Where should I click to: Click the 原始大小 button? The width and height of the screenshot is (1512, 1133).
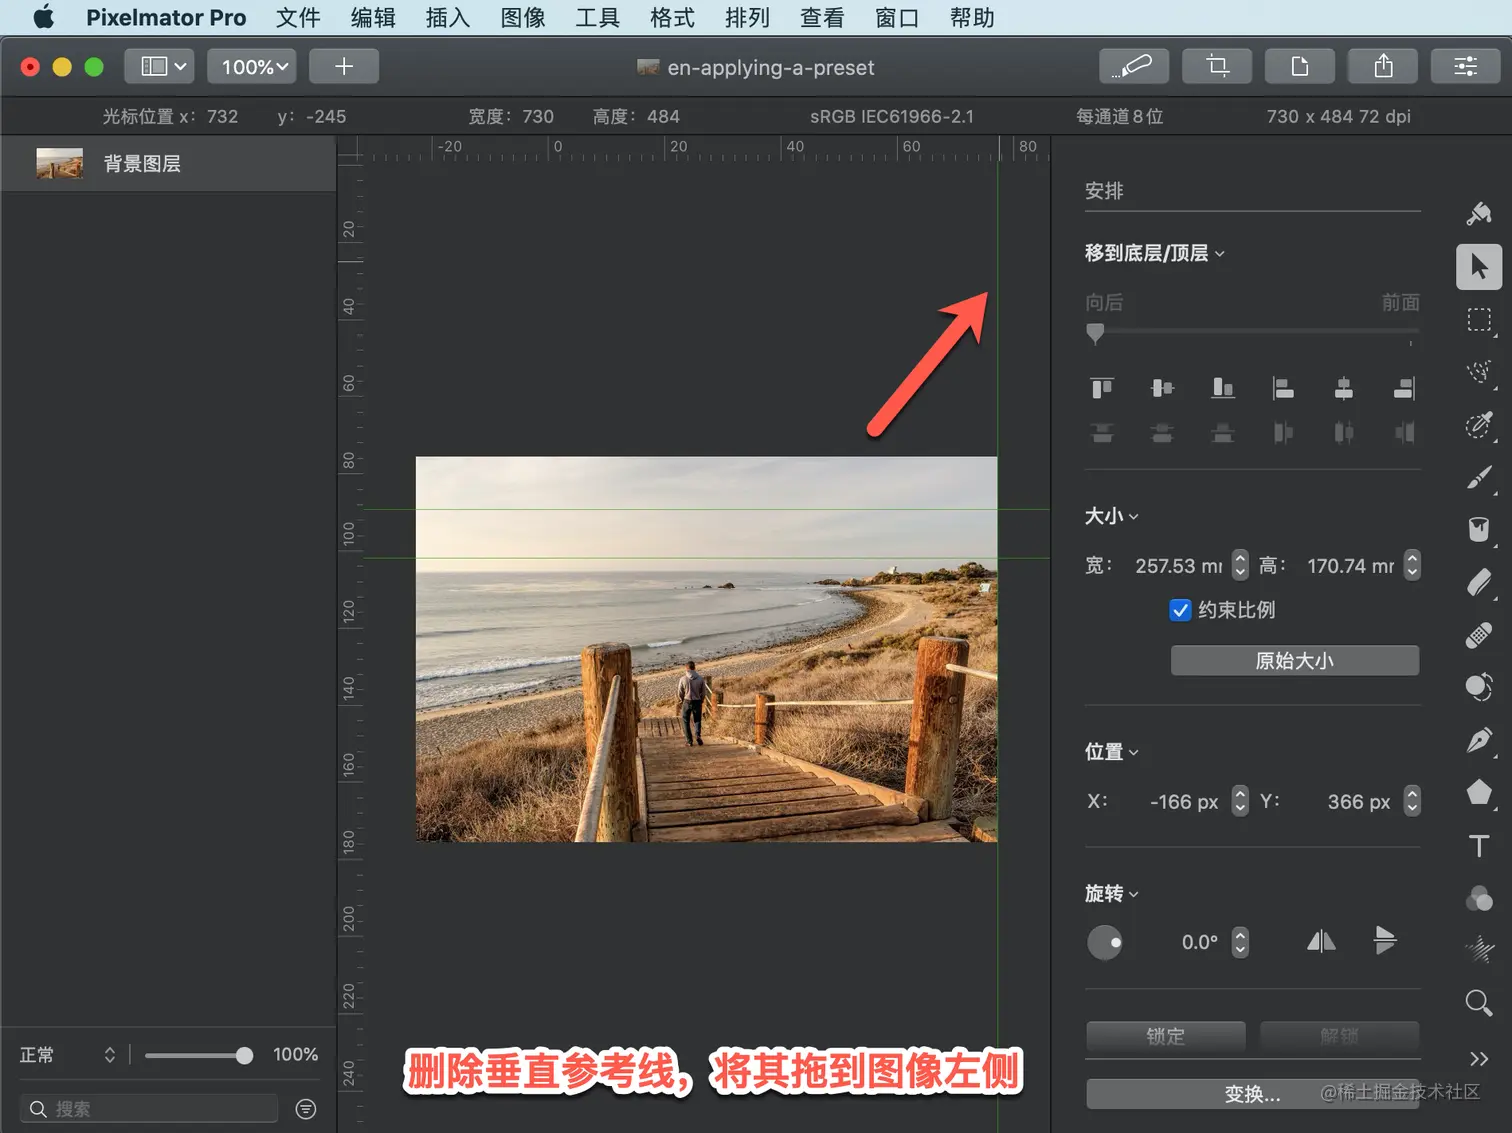(1295, 661)
